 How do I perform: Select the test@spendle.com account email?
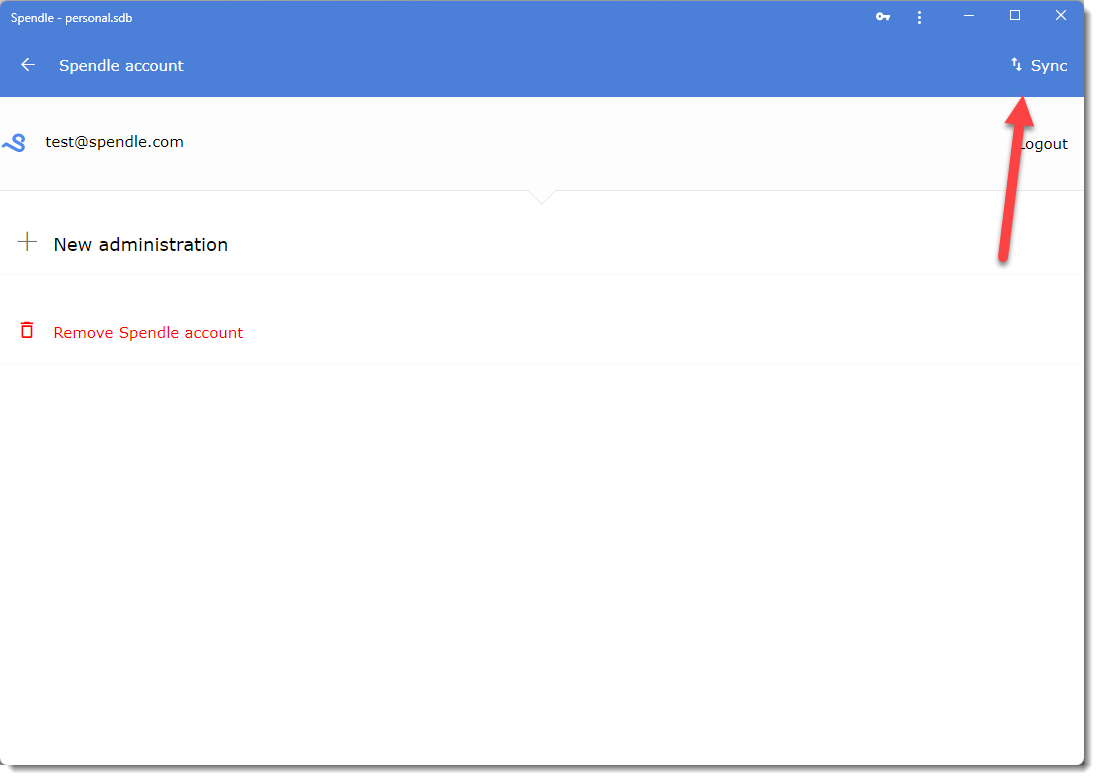coord(114,142)
